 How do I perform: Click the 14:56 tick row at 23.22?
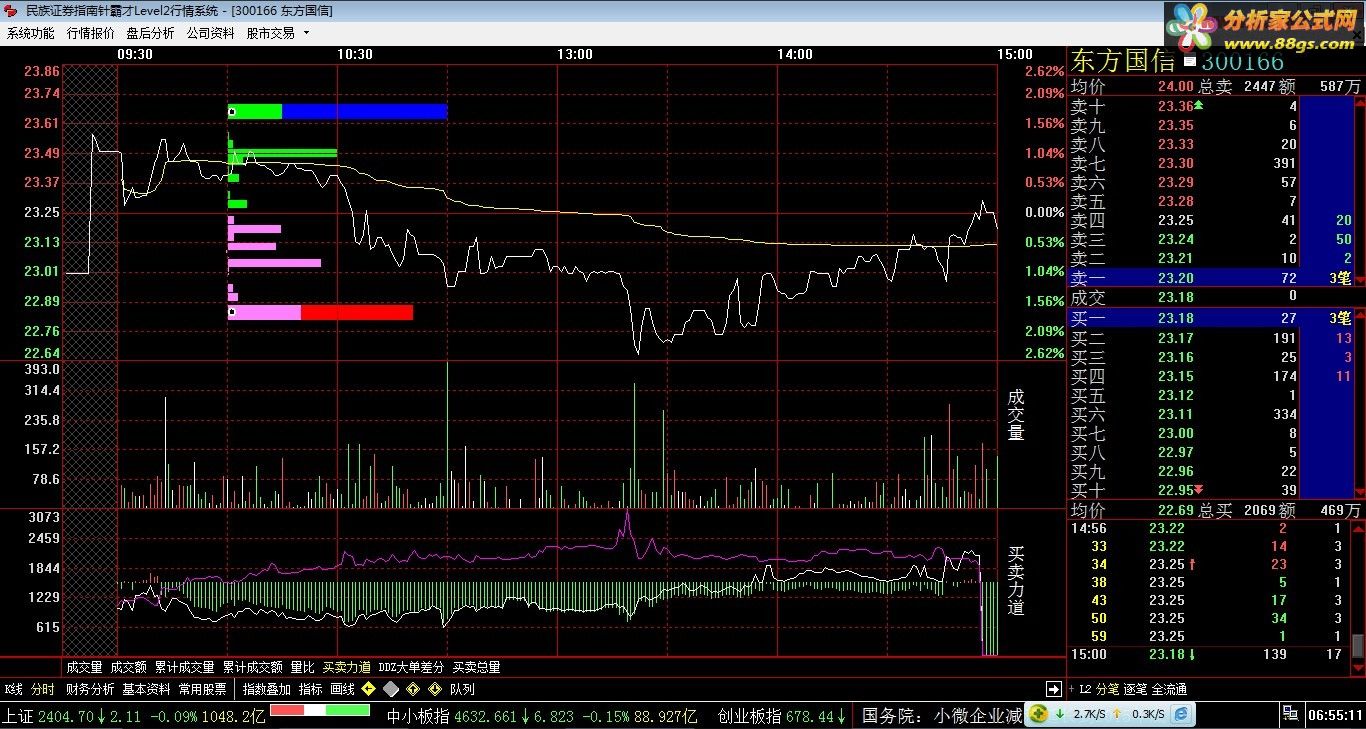1208,528
